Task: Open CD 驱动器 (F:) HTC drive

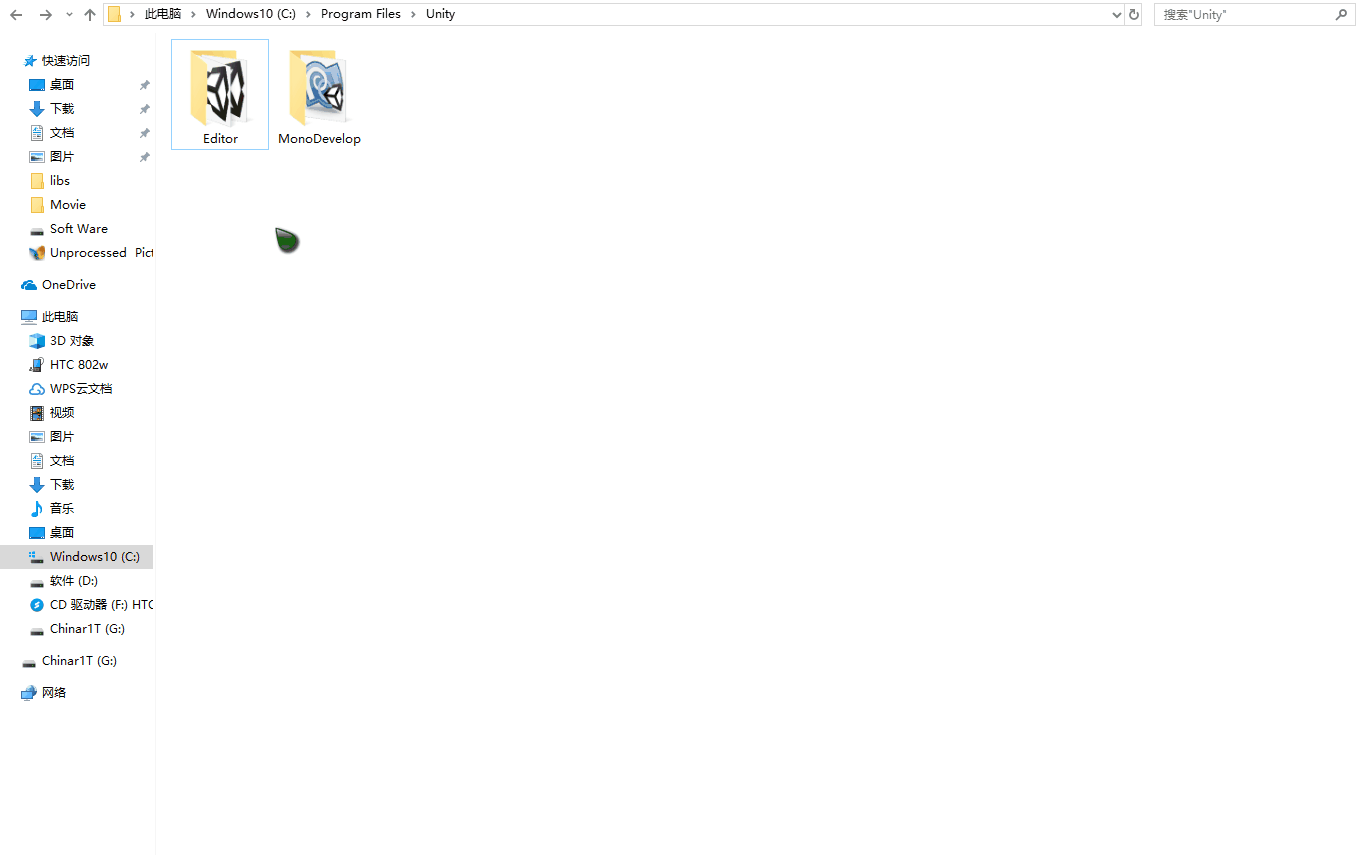Action: point(101,605)
